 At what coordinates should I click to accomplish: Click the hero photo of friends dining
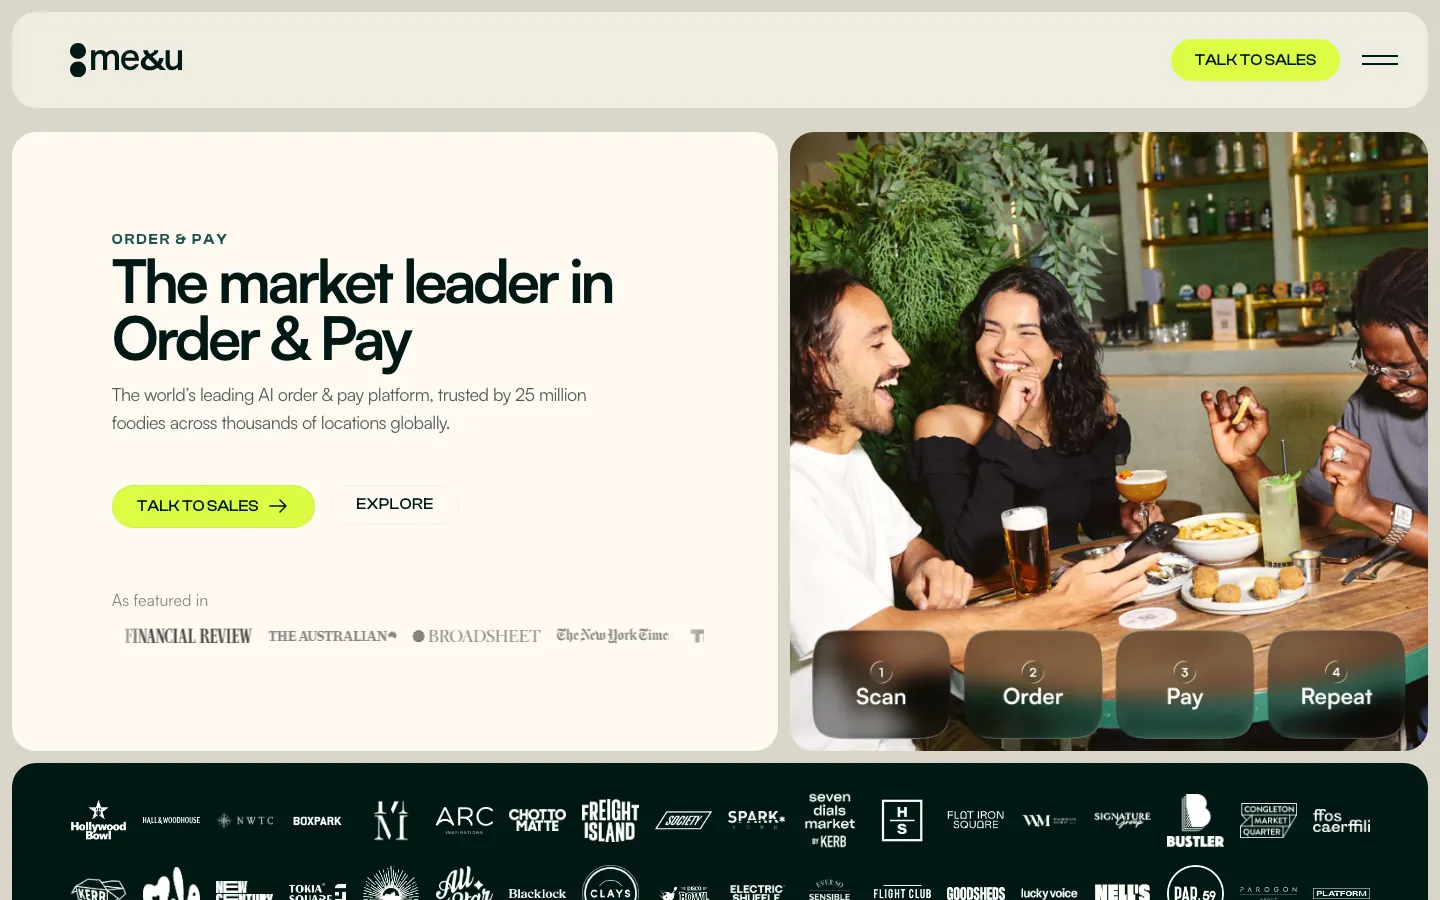[1108, 380]
